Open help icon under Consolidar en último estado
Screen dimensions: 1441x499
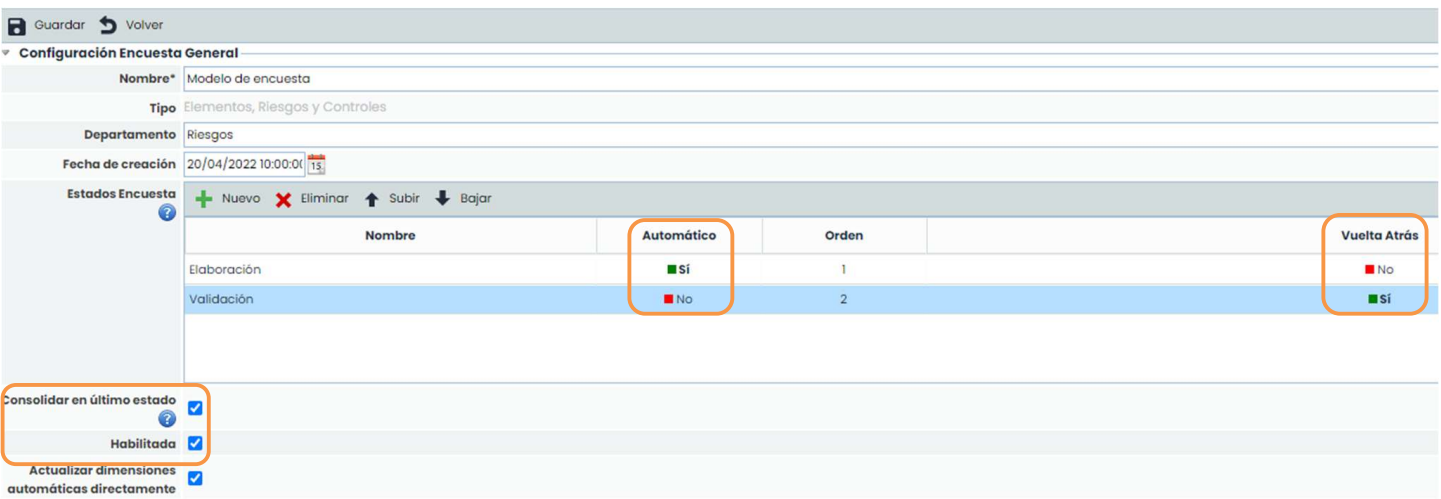167,419
